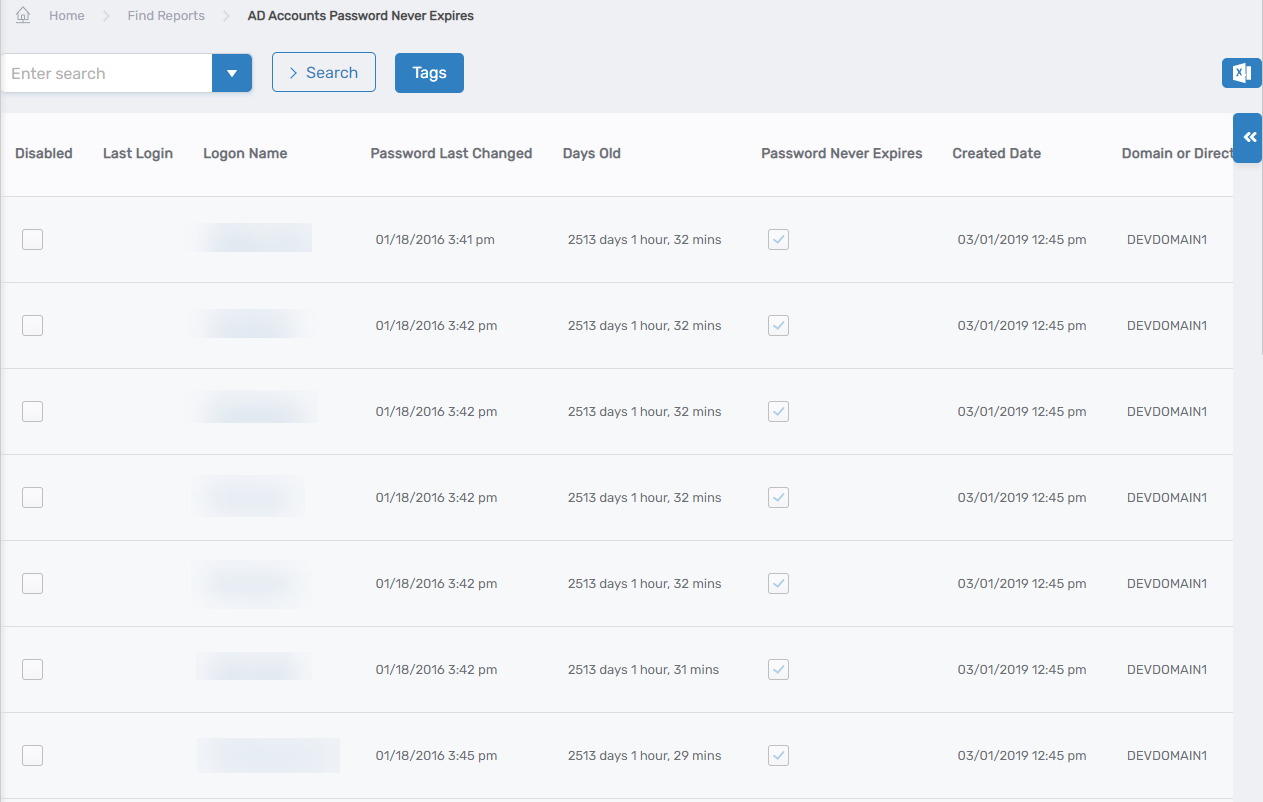This screenshot has height=802, width=1263.
Task: Click the Search button
Action: click(323, 73)
